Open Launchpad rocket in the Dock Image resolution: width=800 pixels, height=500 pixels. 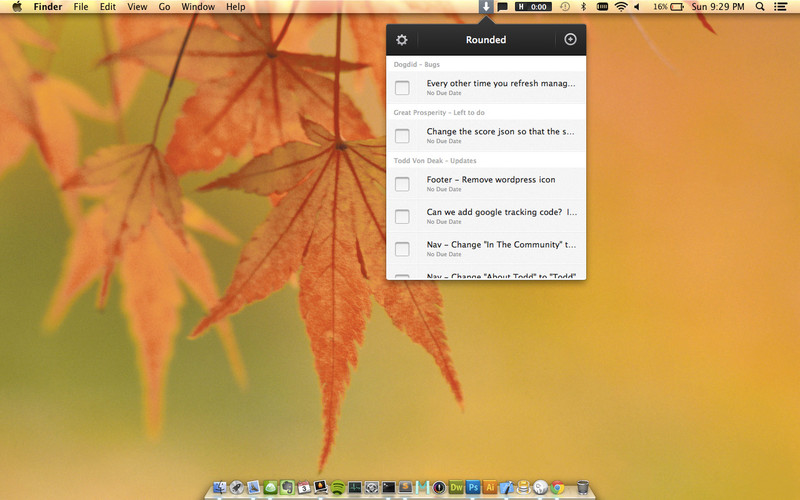[236, 487]
